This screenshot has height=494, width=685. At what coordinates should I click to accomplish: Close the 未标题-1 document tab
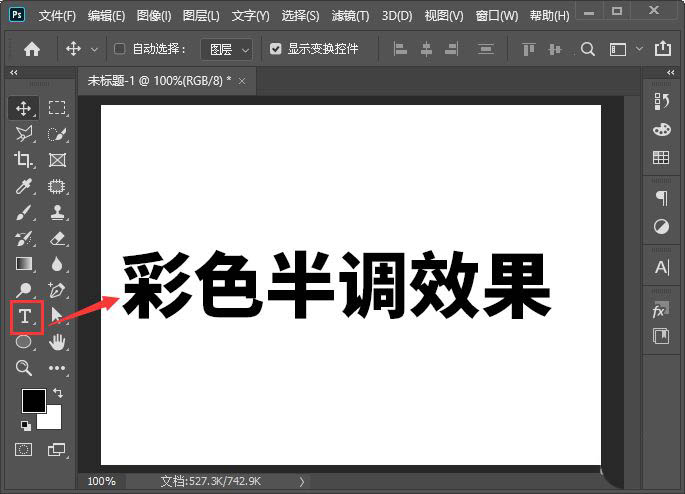click(x=242, y=81)
